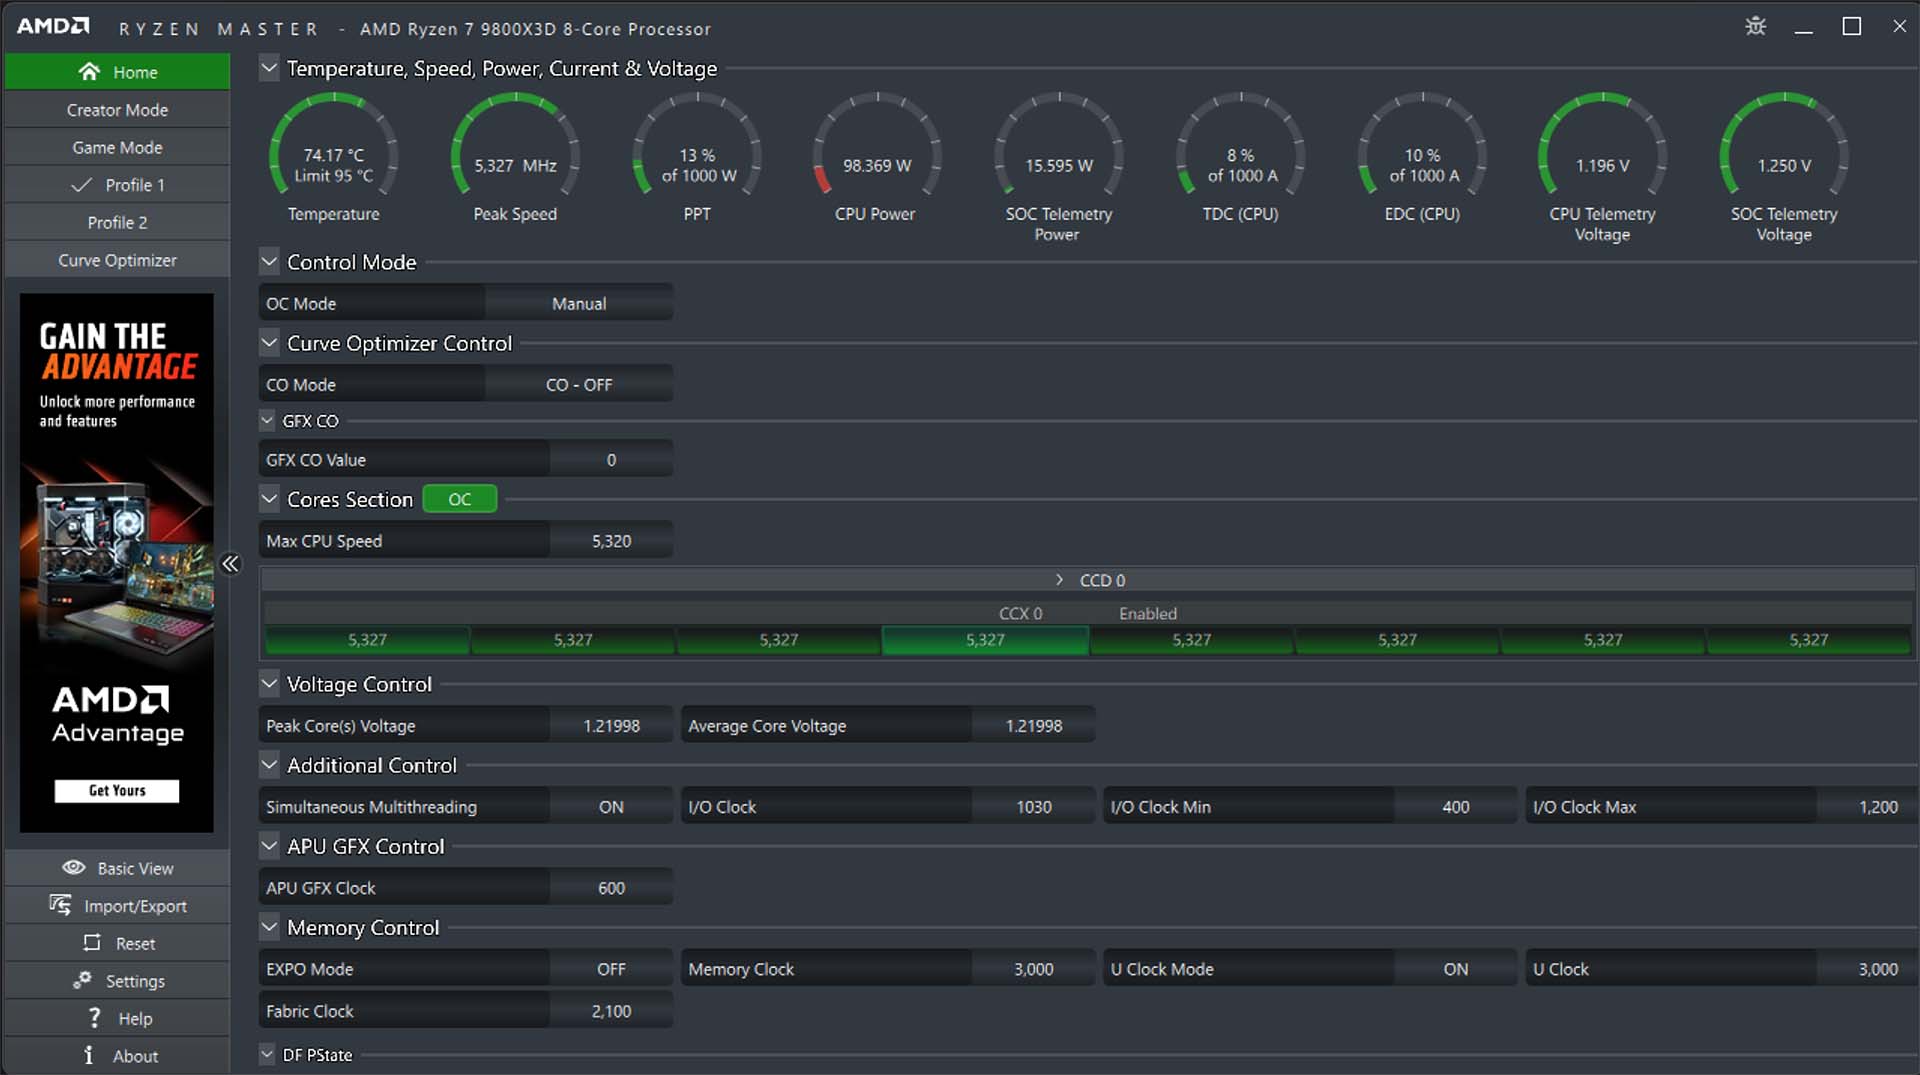
Task: Open the About page
Action: [117, 1056]
